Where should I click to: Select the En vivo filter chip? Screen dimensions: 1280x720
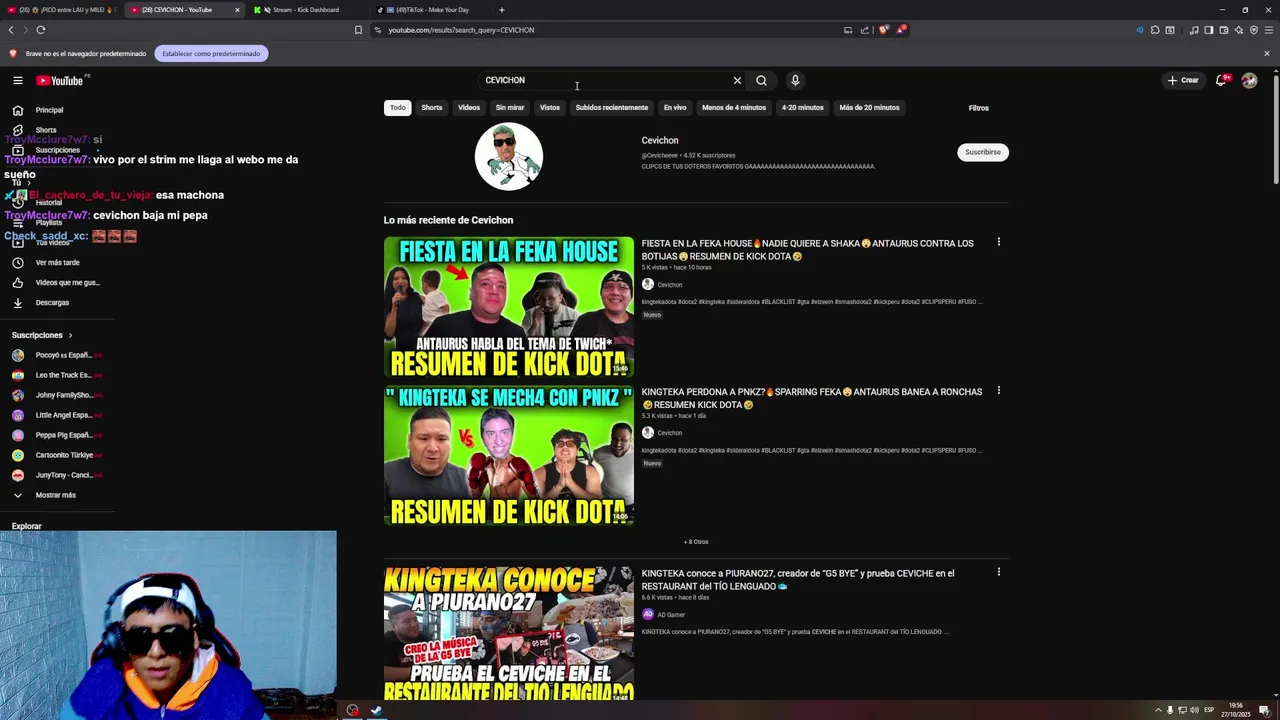[x=675, y=107]
